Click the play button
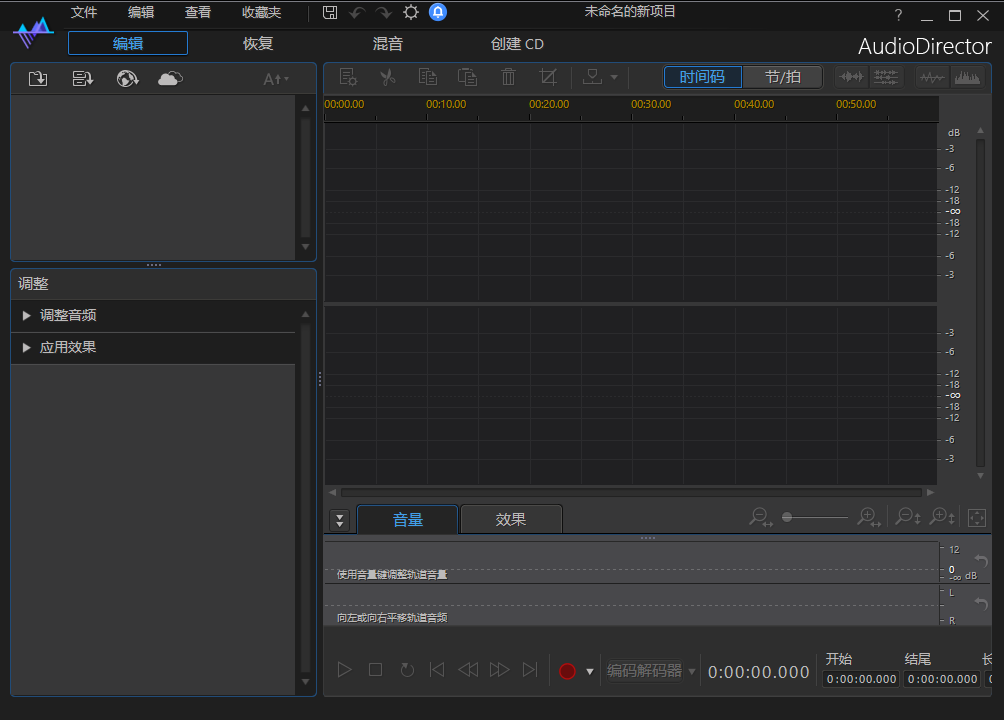Screen dimensions: 1004x720 click(x=344, y=670)
